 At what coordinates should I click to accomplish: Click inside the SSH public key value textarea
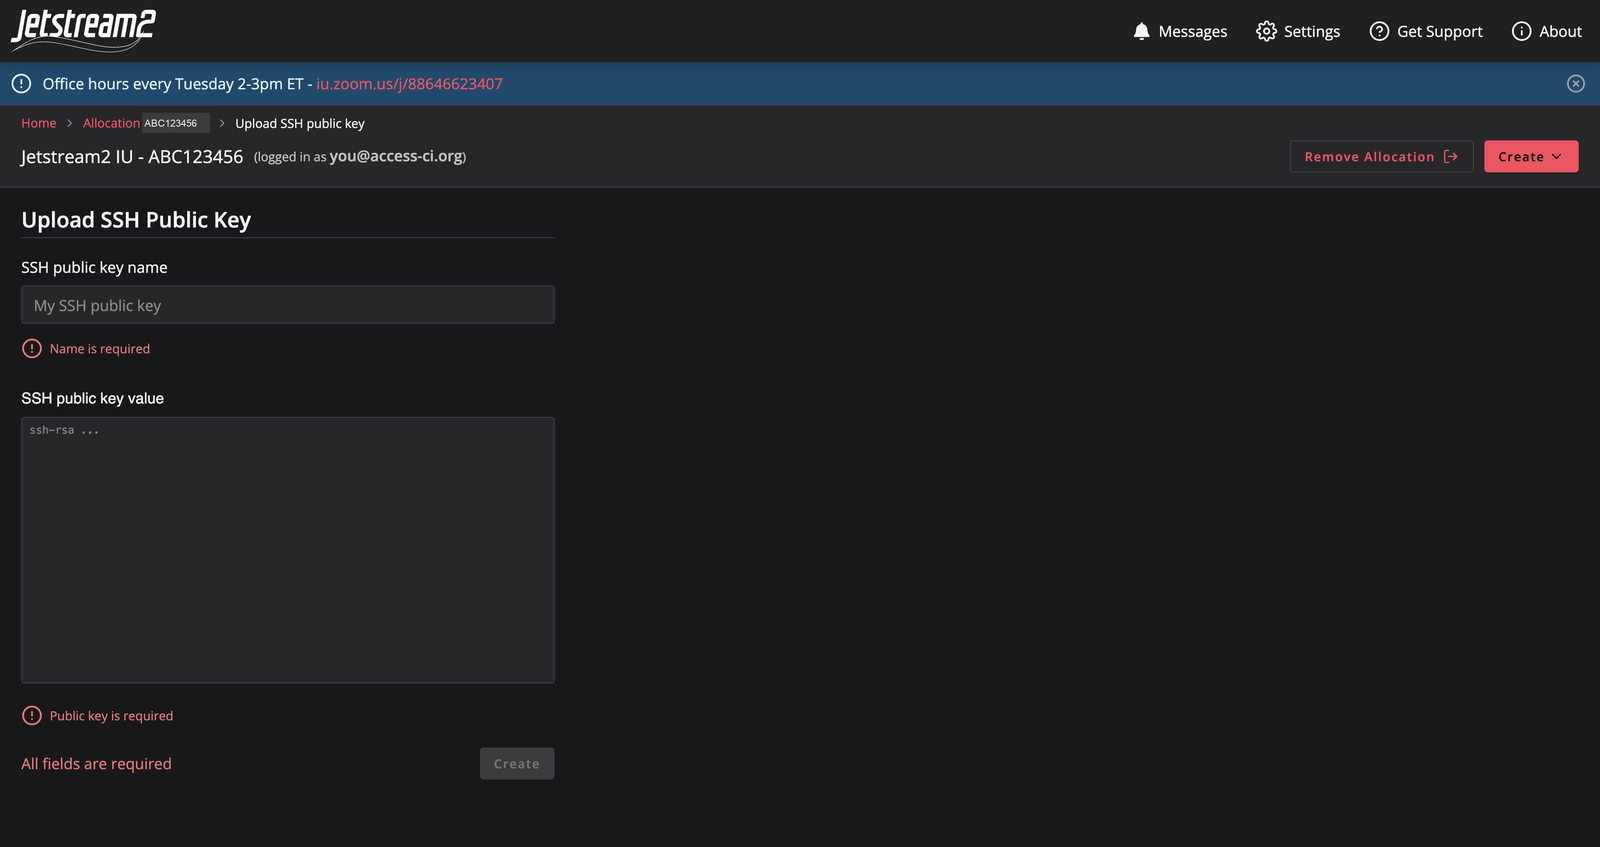pyautogui.click(x=288, y=550)
